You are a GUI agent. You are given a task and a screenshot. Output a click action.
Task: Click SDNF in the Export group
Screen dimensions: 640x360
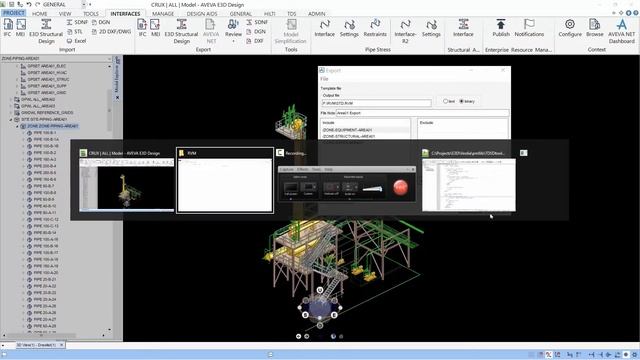[x=257, y=22]
